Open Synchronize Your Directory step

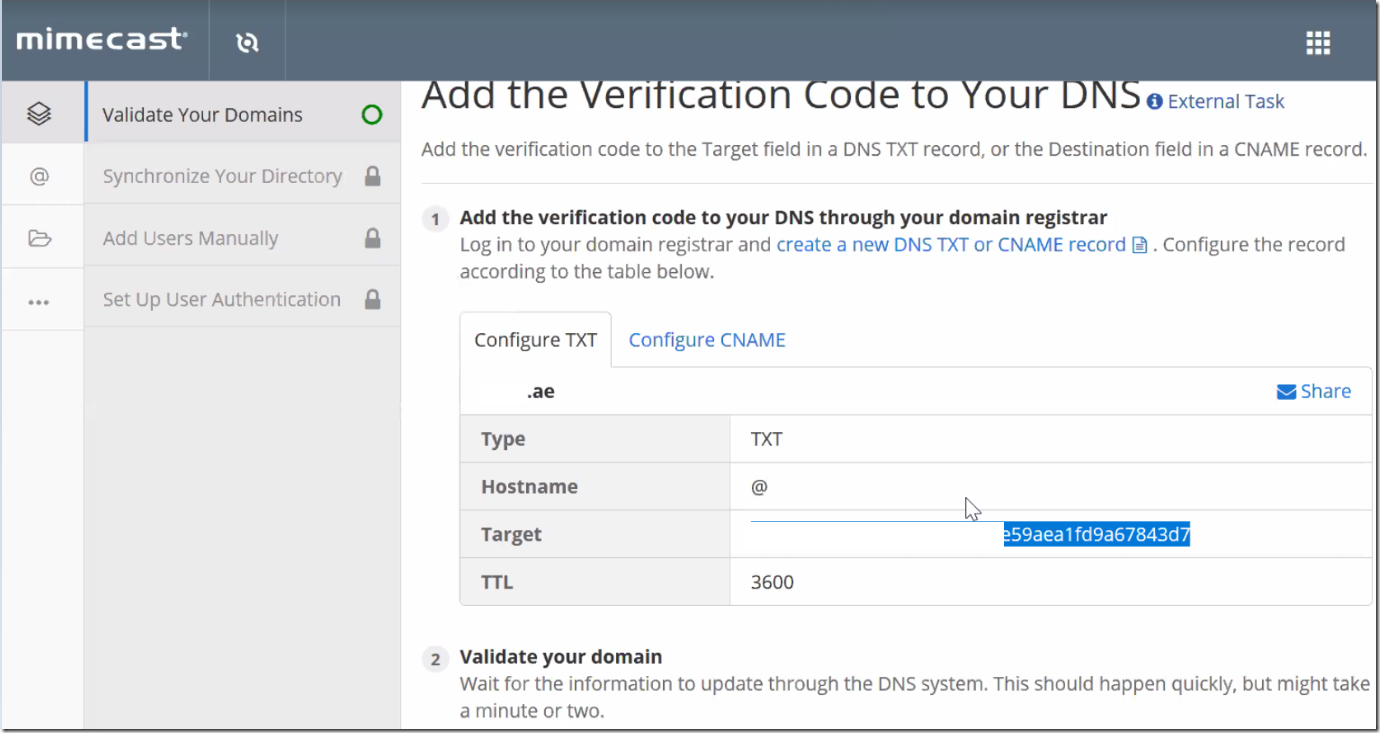point(243,176)
